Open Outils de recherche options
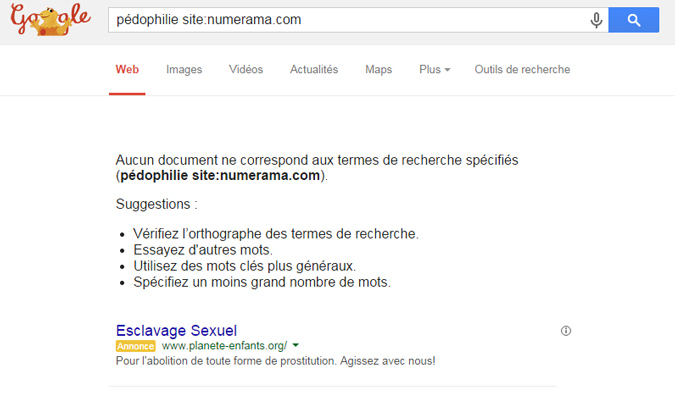Image resolution: width=675 pixels, height=393 pixels. click(522, 69)
